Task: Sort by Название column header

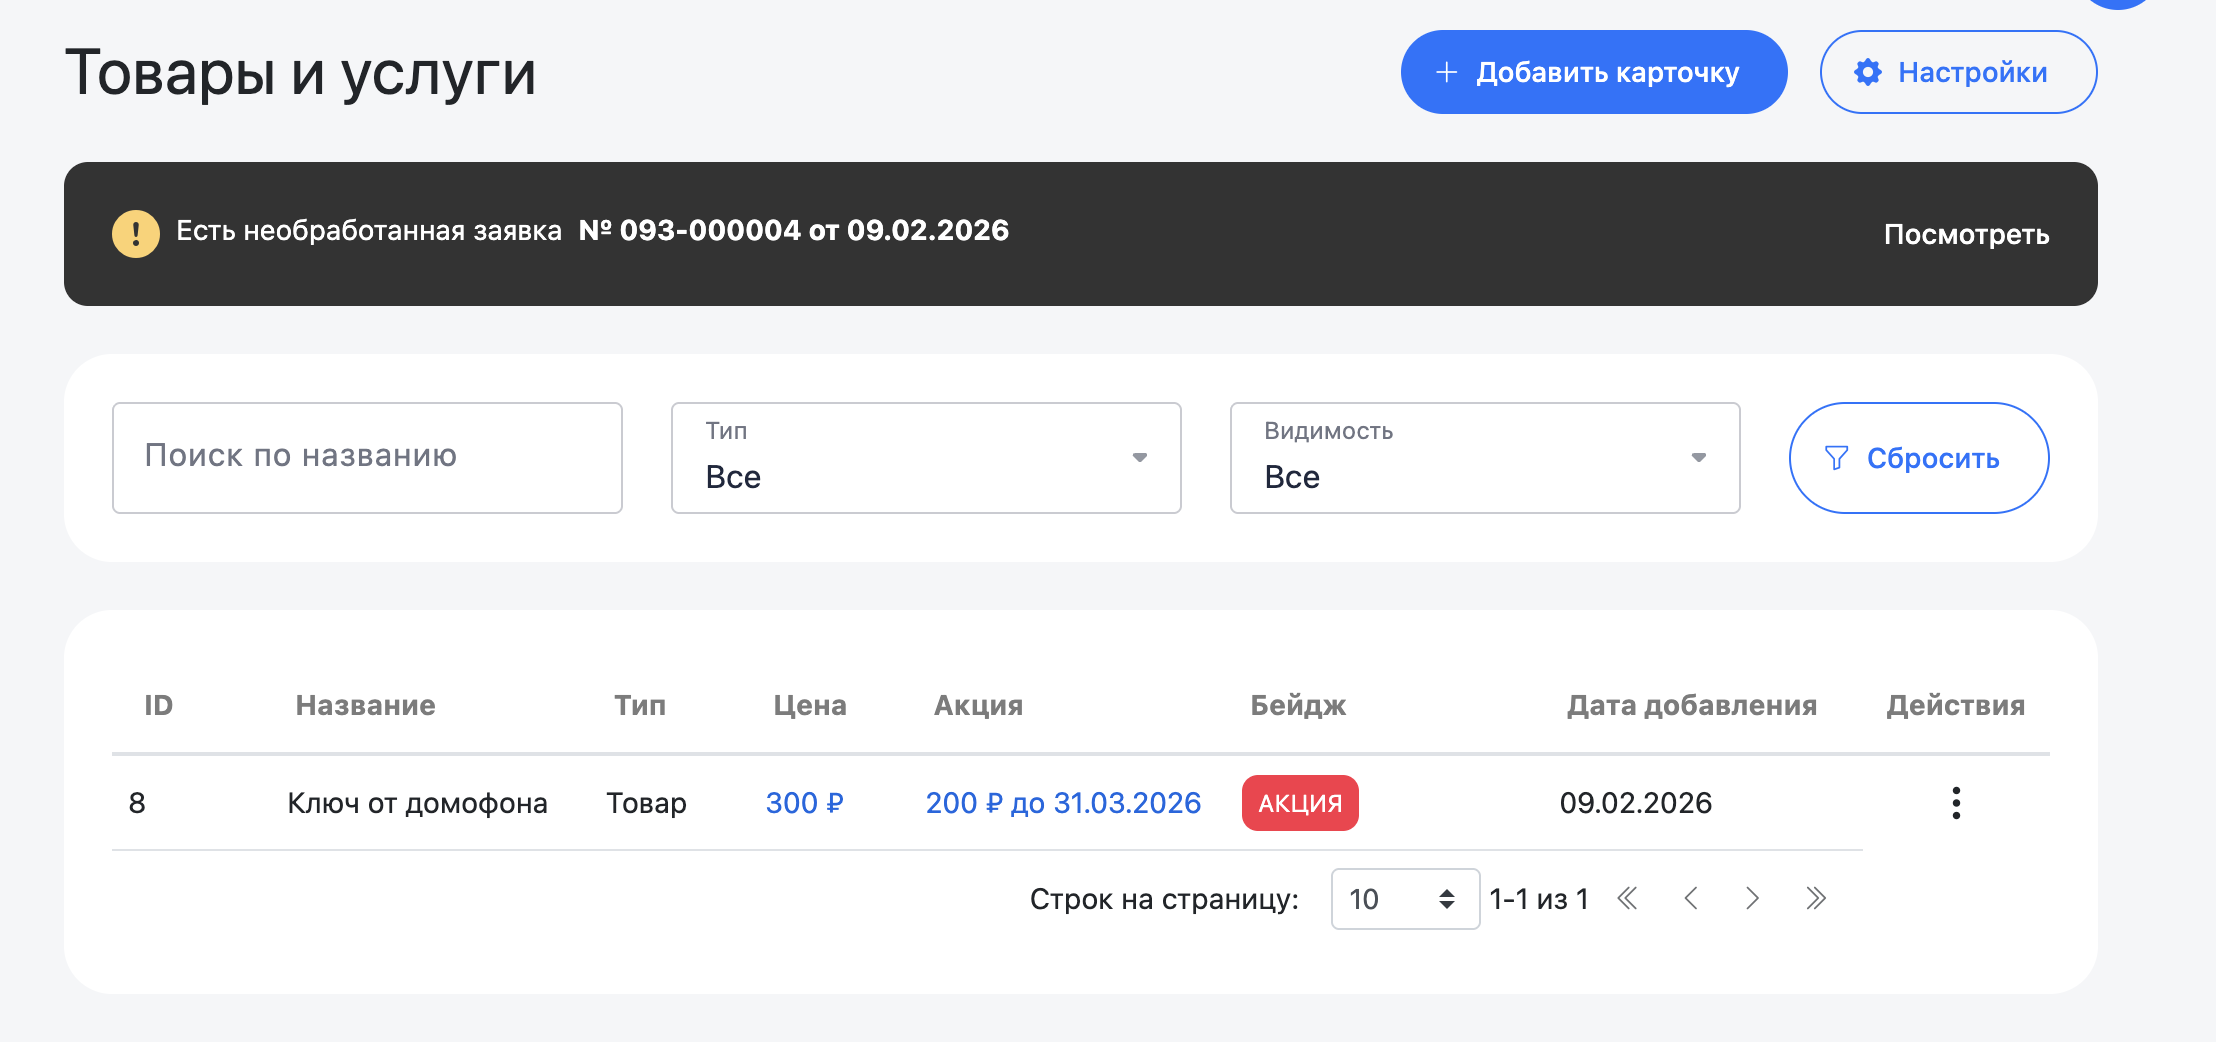Action: (x=365, y=705)
